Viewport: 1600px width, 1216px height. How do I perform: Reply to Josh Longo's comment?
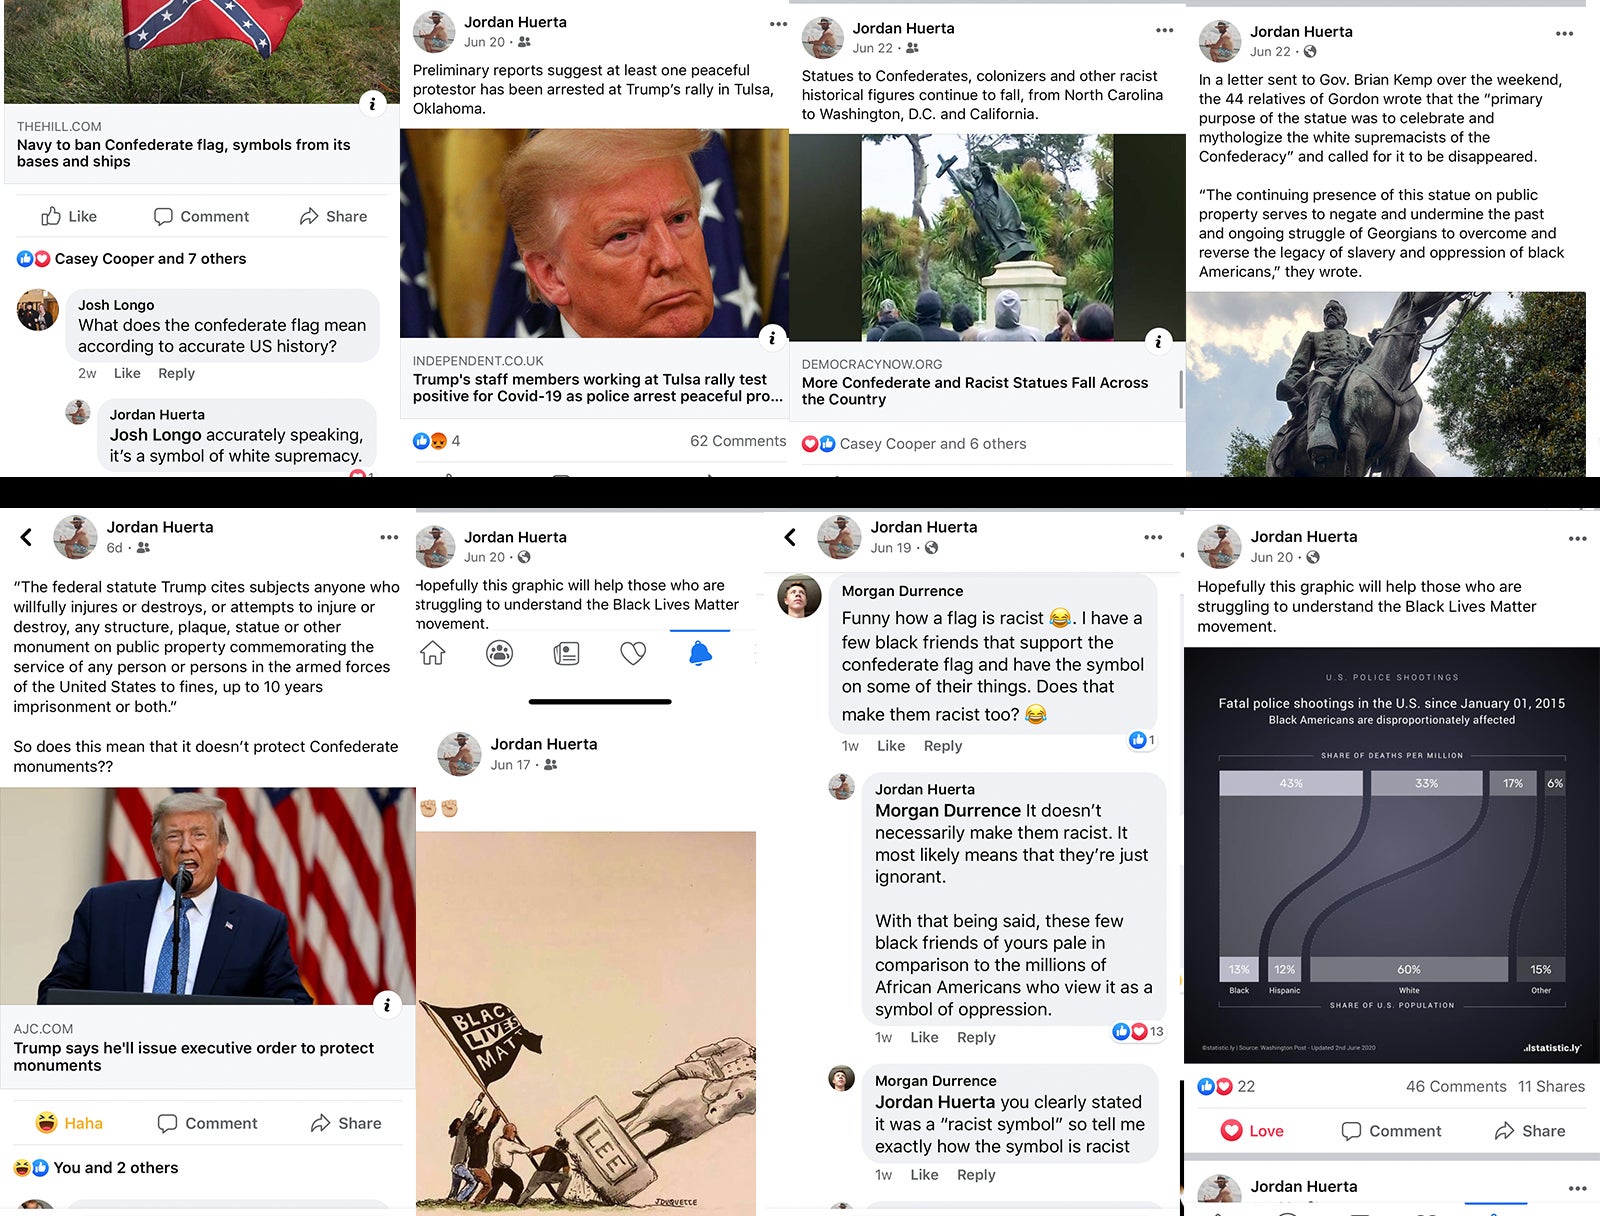(176, 373)
